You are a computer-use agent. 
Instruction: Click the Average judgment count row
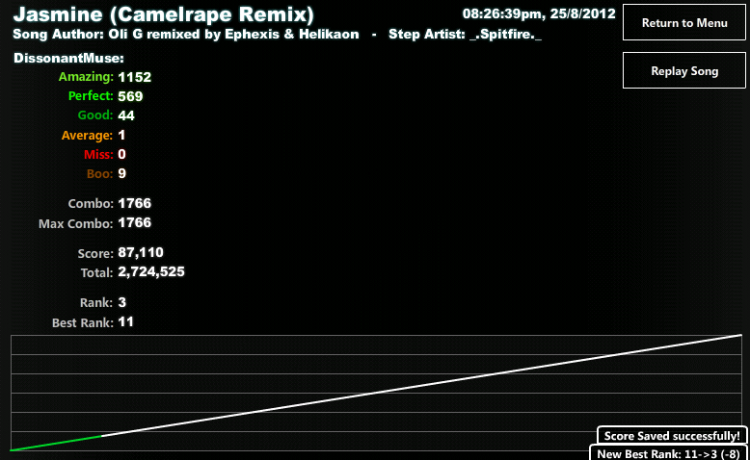coord(92,135)
